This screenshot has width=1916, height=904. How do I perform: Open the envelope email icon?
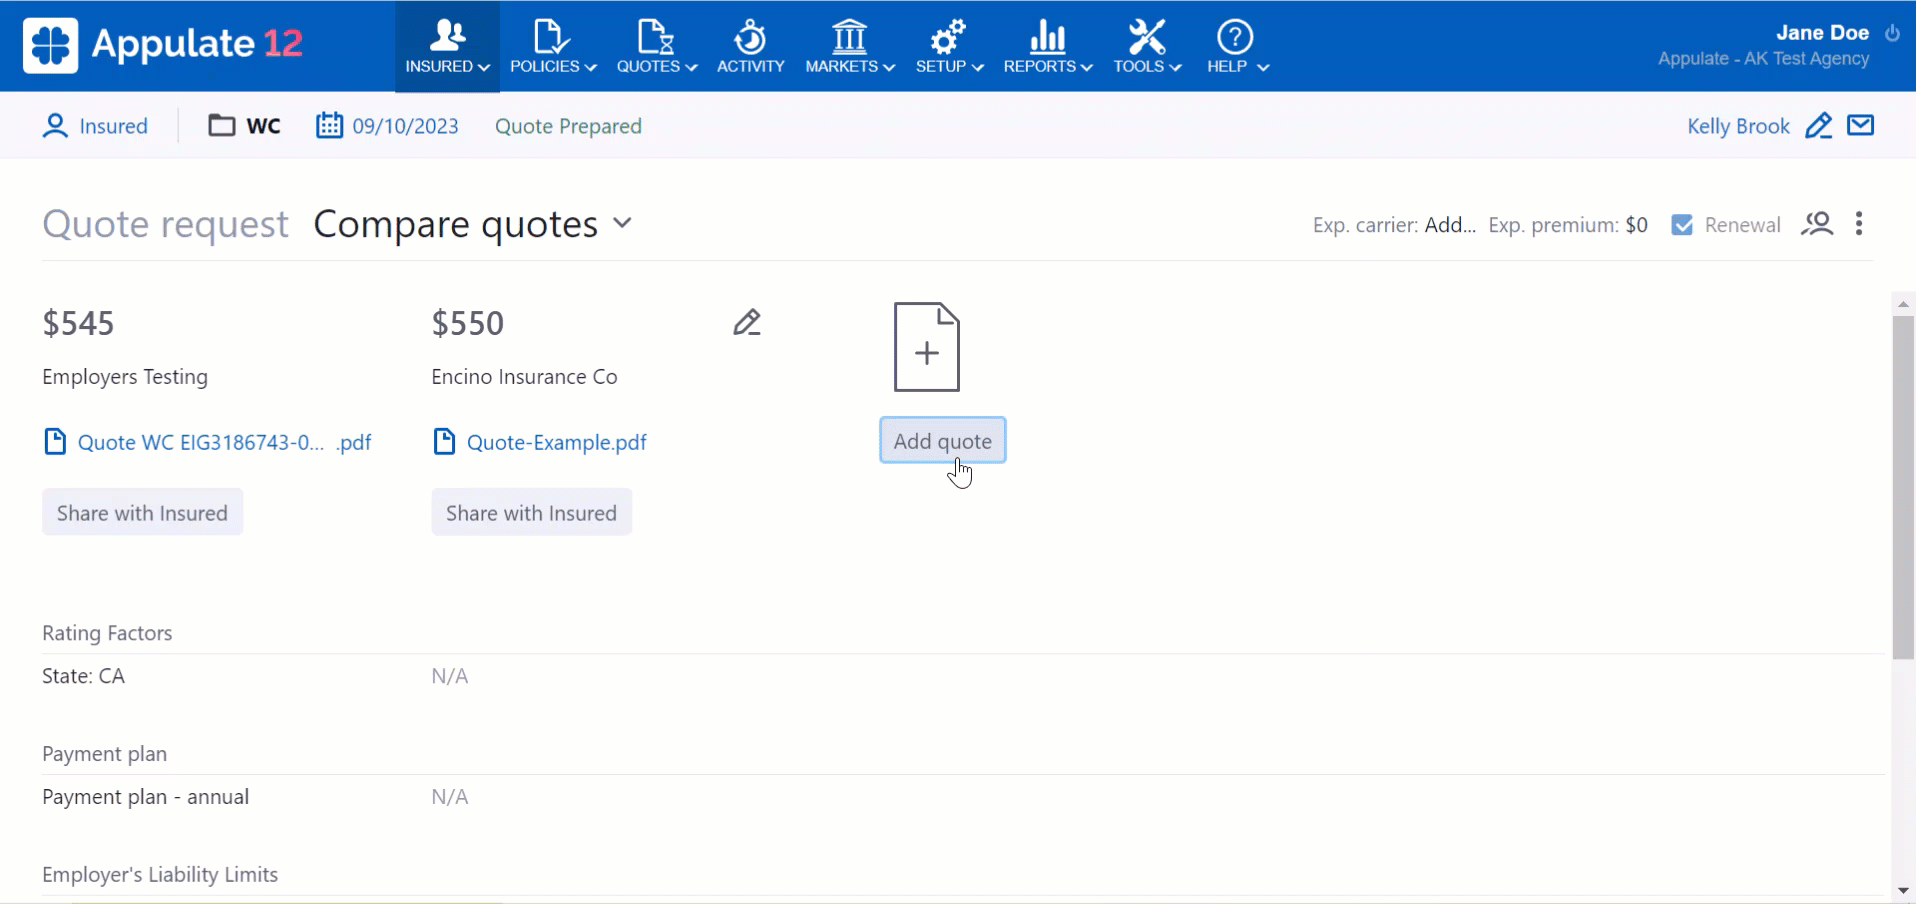[x=1861, y=125]
